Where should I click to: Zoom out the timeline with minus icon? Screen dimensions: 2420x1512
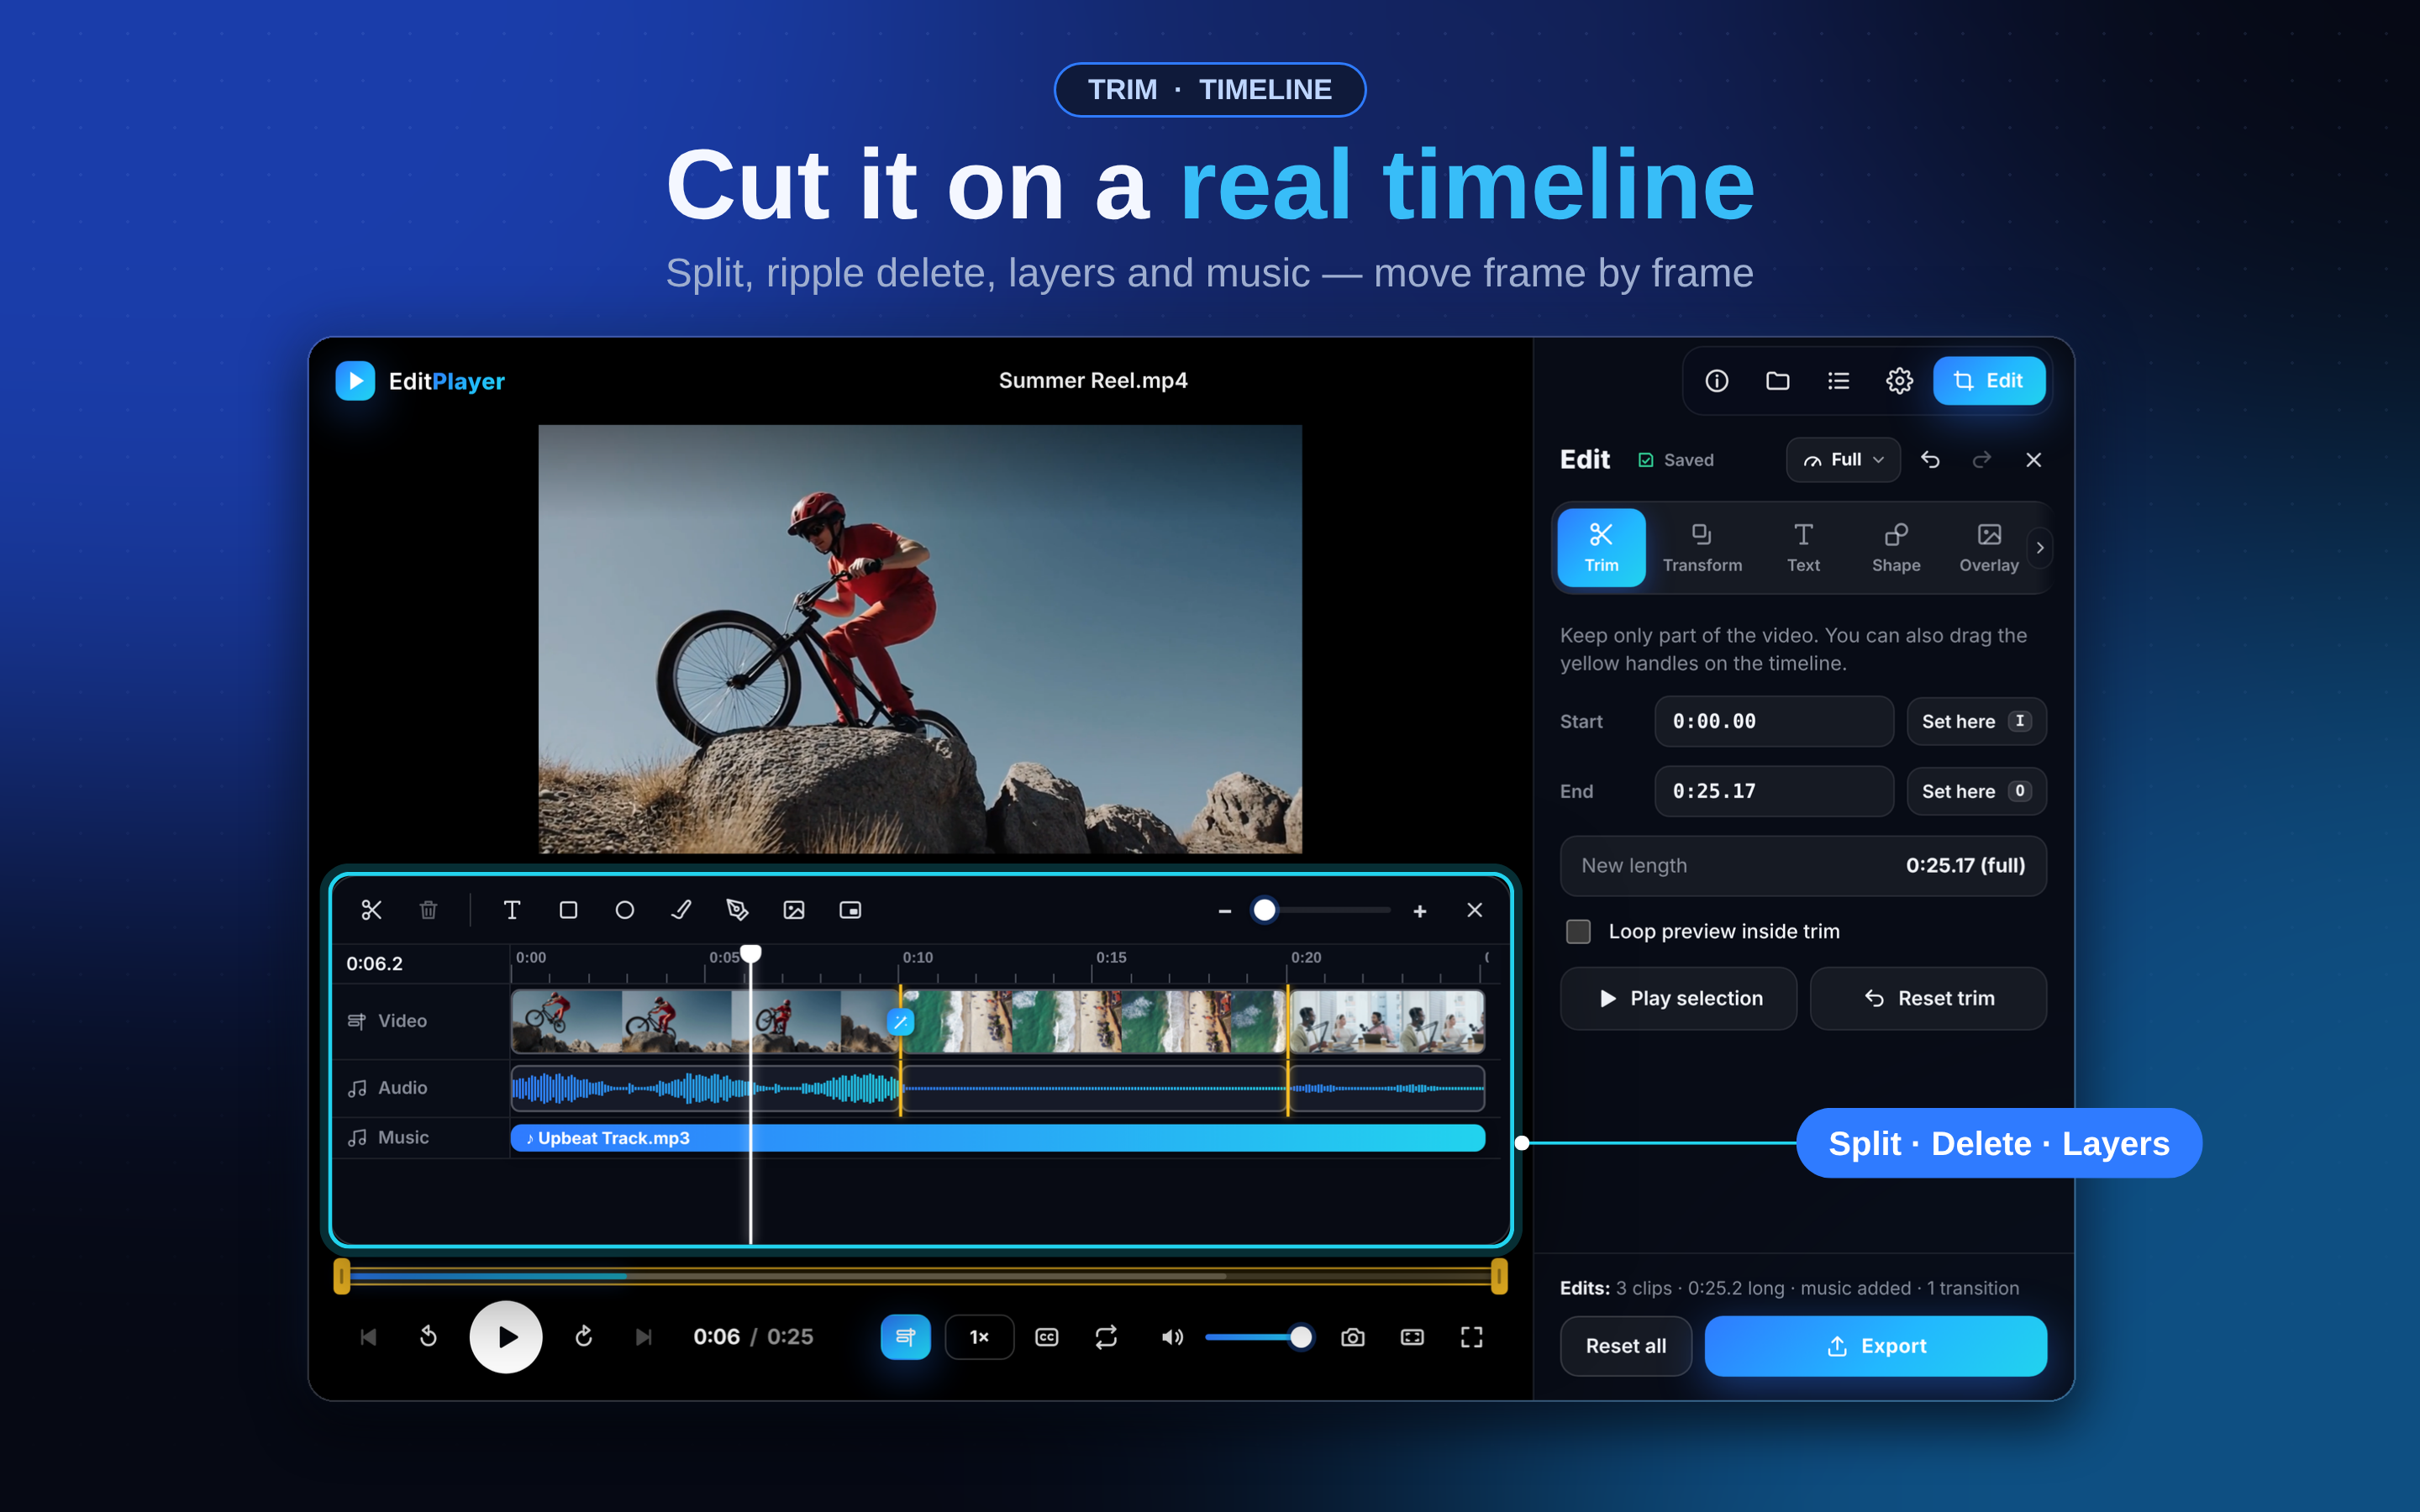[1224, 911]
